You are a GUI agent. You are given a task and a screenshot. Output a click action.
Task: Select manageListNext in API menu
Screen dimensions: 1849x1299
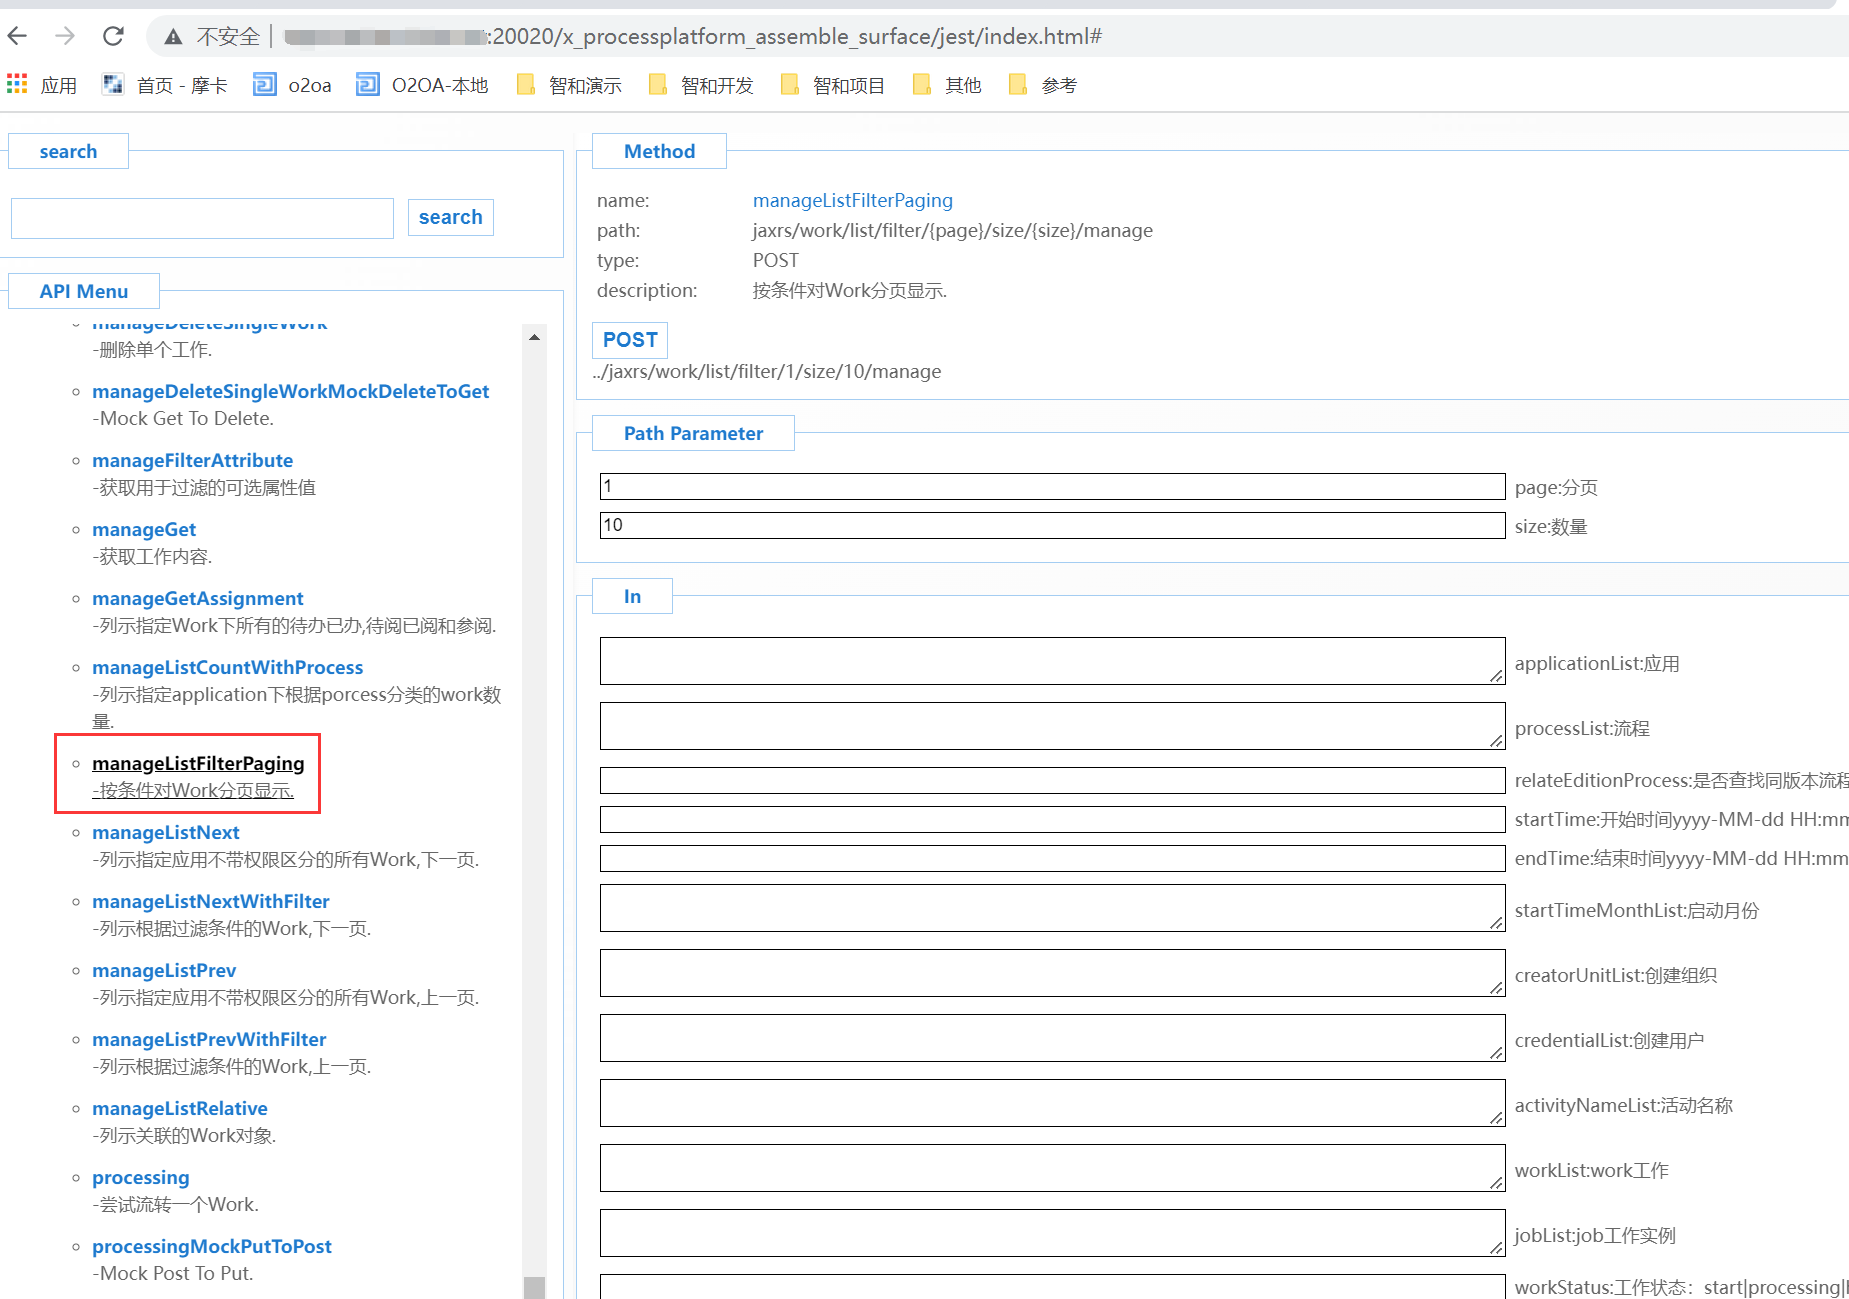tap(166, 832)
